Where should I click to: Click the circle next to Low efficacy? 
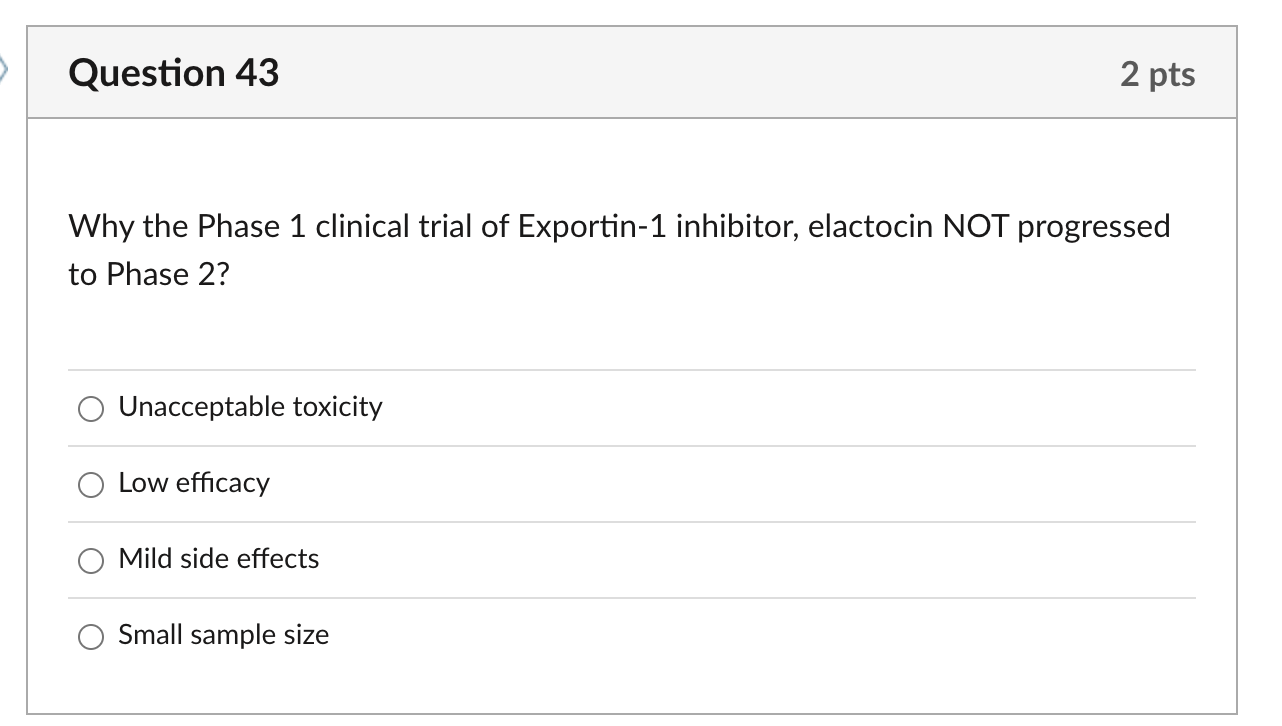[91, 484]
